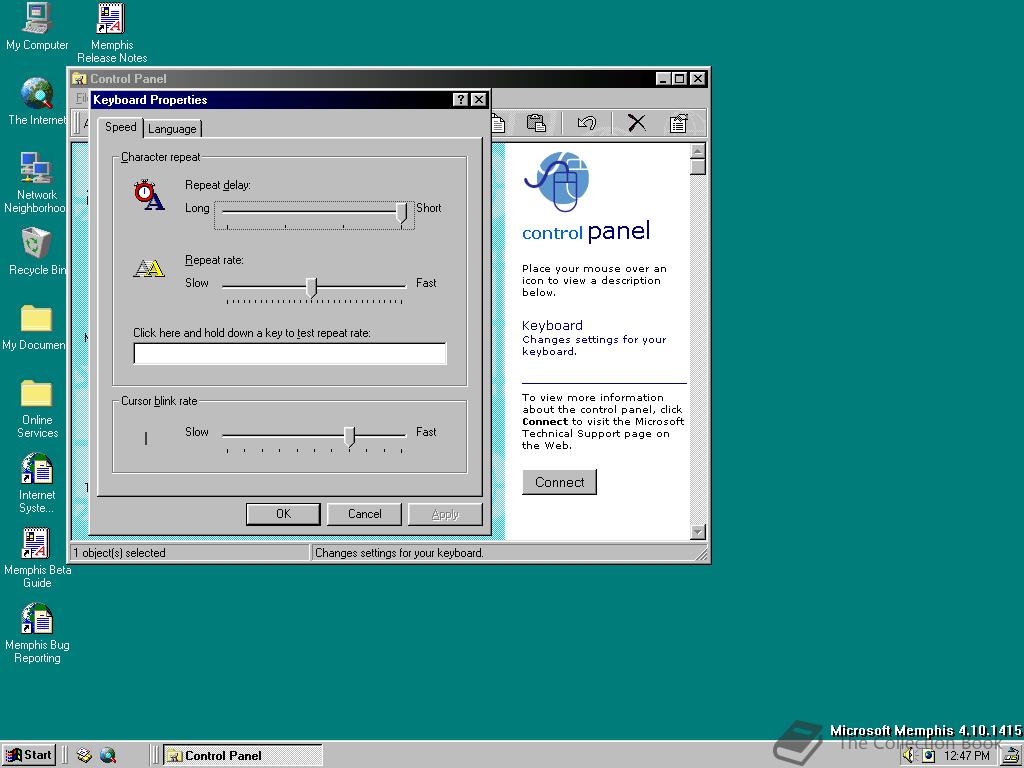Switch to the Speed tab
Screen dimensions: 1024x768
[121, 127]
